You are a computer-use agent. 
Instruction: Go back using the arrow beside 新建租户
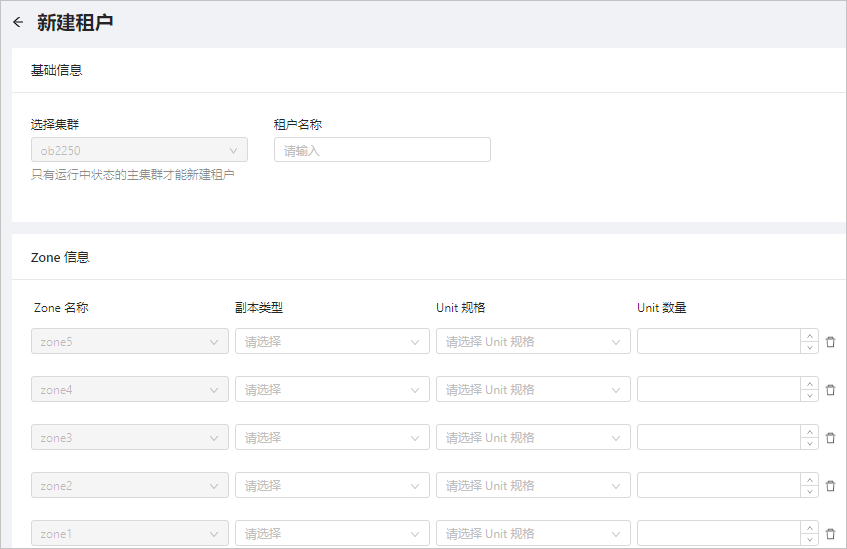pos(18,22)
